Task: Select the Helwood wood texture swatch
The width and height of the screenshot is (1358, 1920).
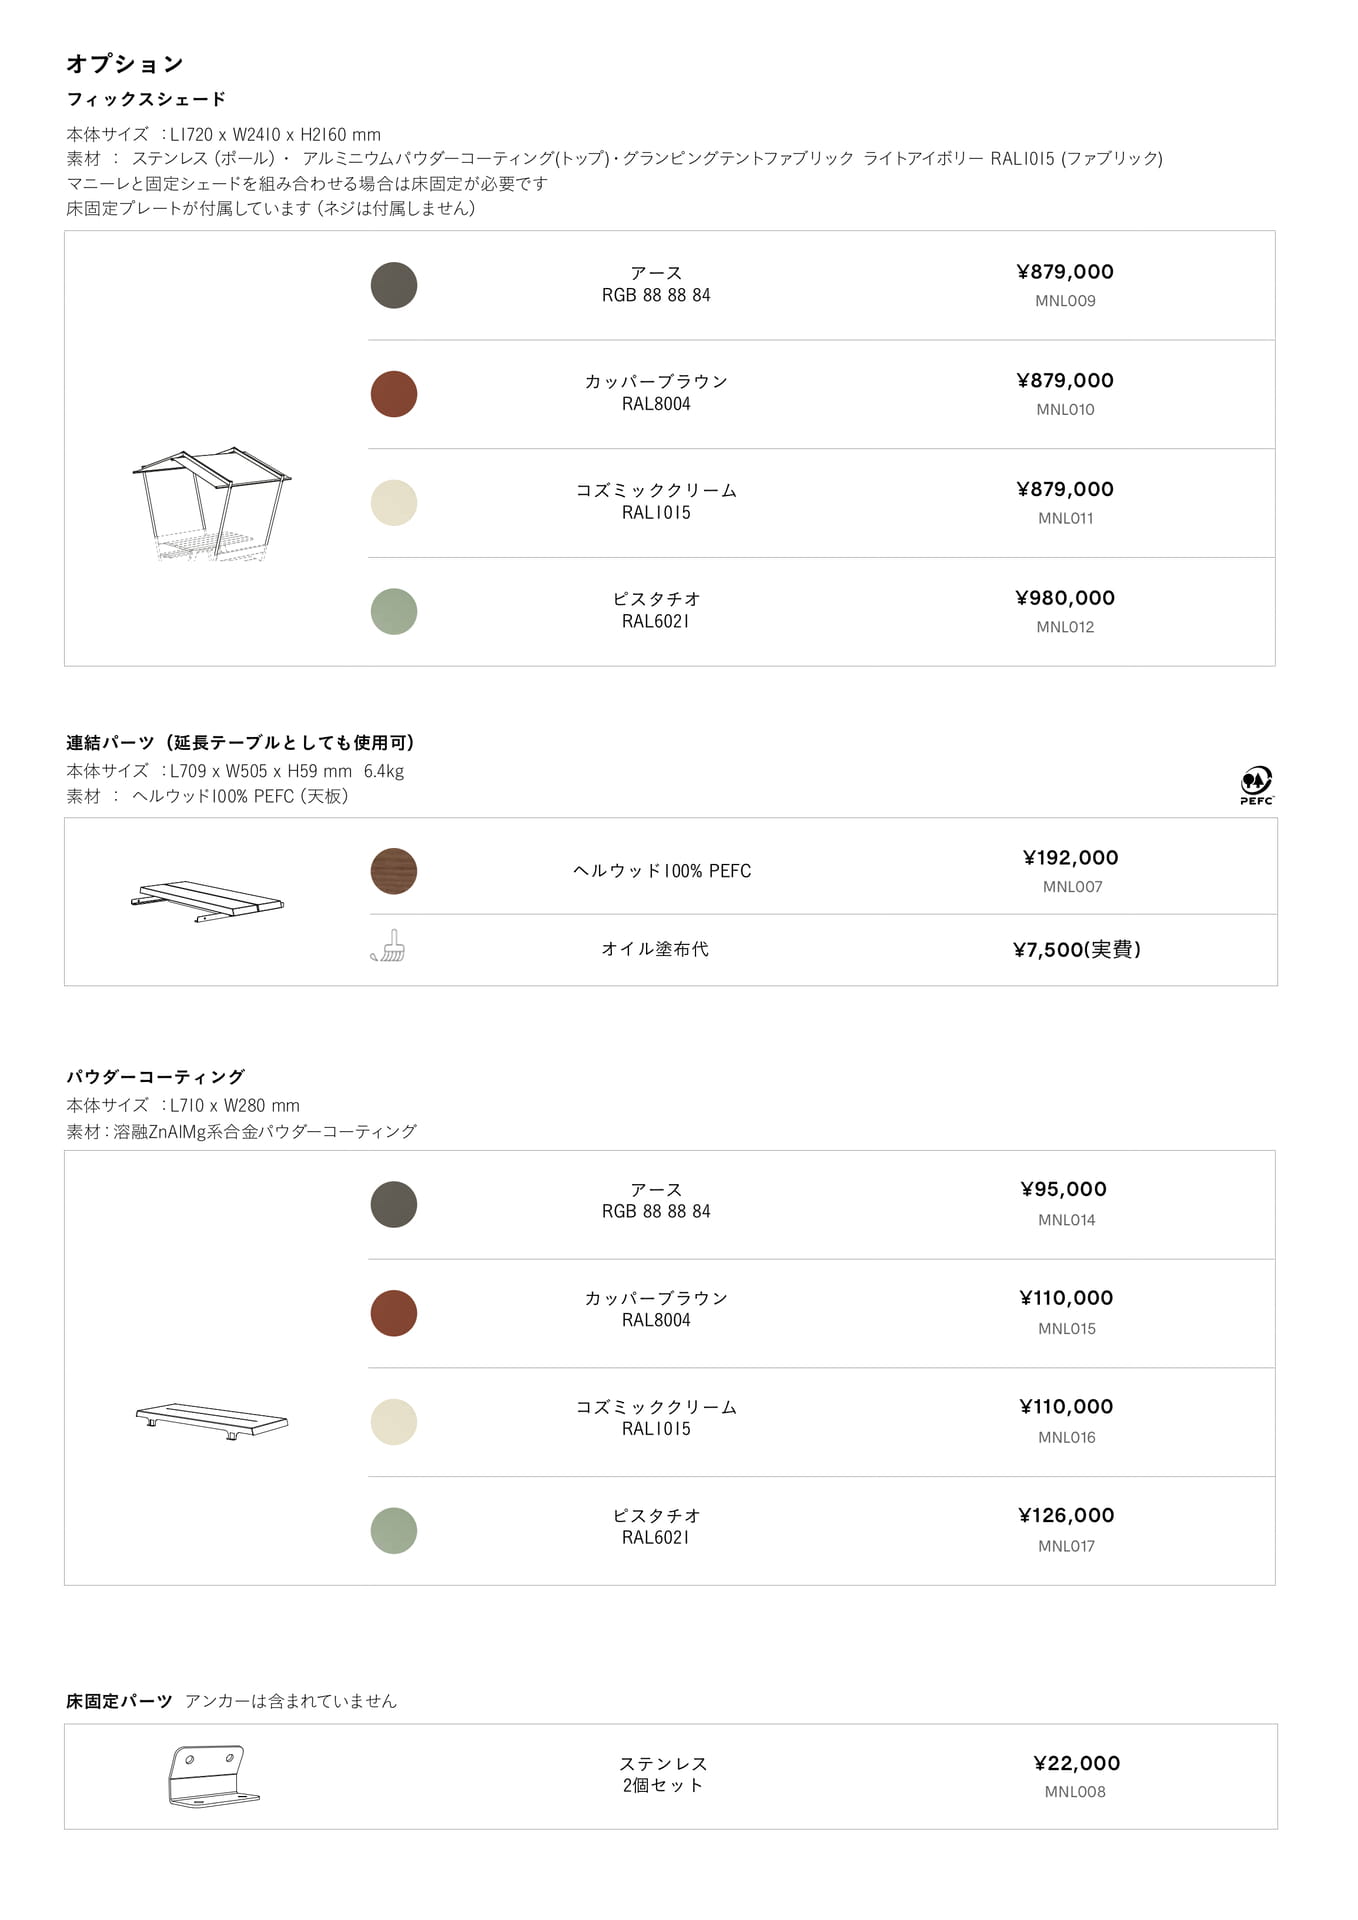Action: pos(394,871)
